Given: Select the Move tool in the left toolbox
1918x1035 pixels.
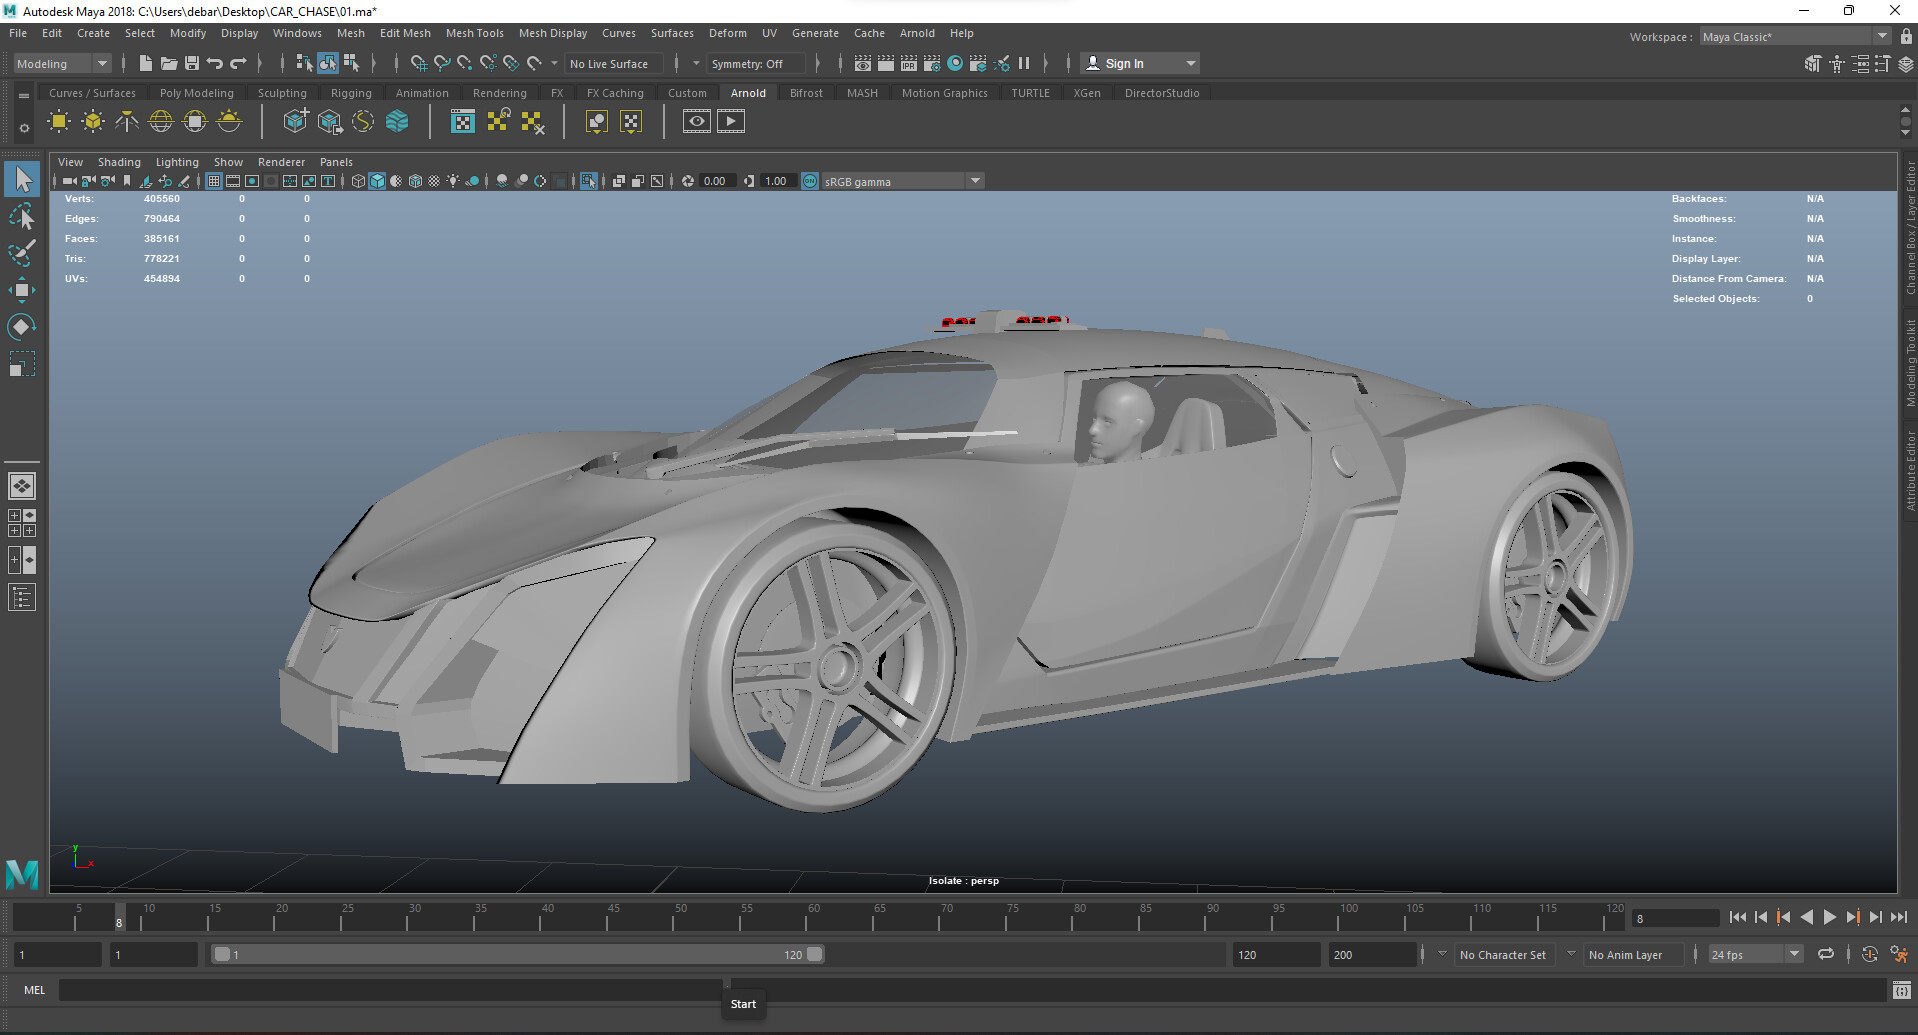Looking at the screenshot, I should (x=22, y=290).
